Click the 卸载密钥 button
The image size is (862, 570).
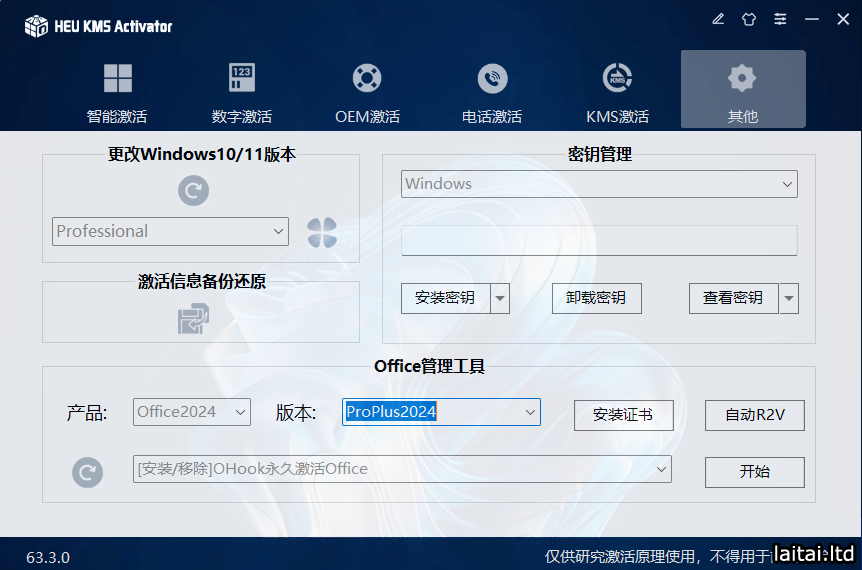click(x=596, y=298)
